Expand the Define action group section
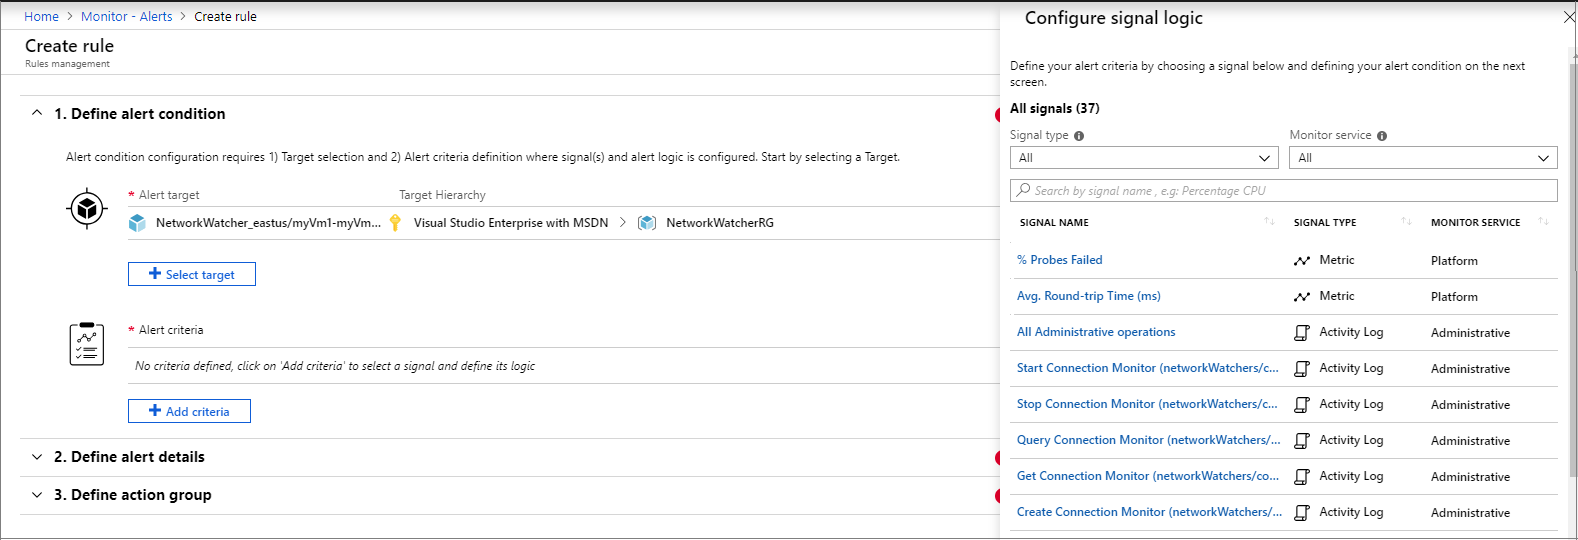The width and height of the screenshot is (1578, 540). [37, 495]
